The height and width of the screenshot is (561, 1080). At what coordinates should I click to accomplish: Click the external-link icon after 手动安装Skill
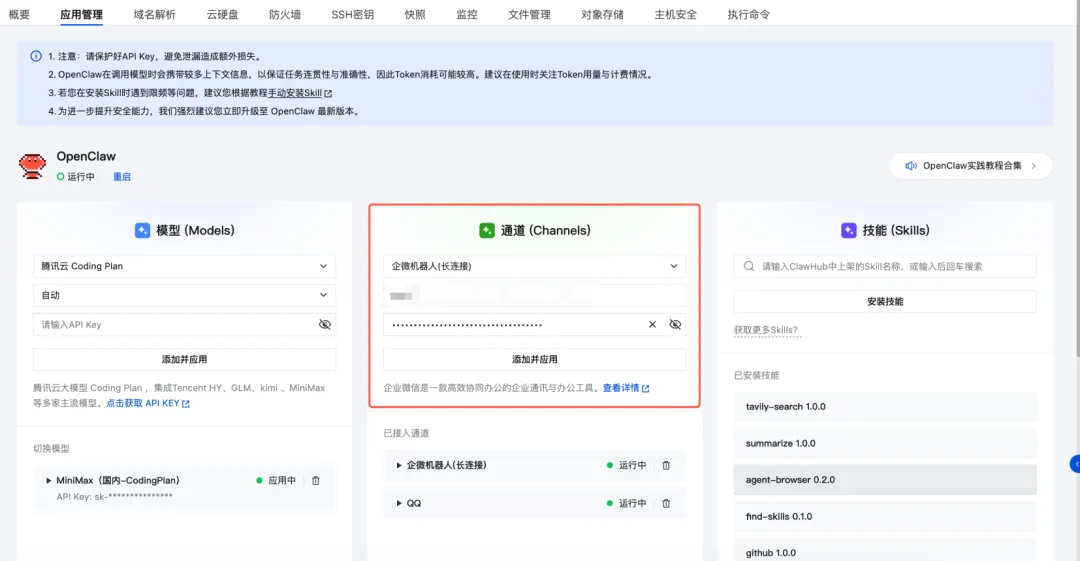tap(328, 93)
